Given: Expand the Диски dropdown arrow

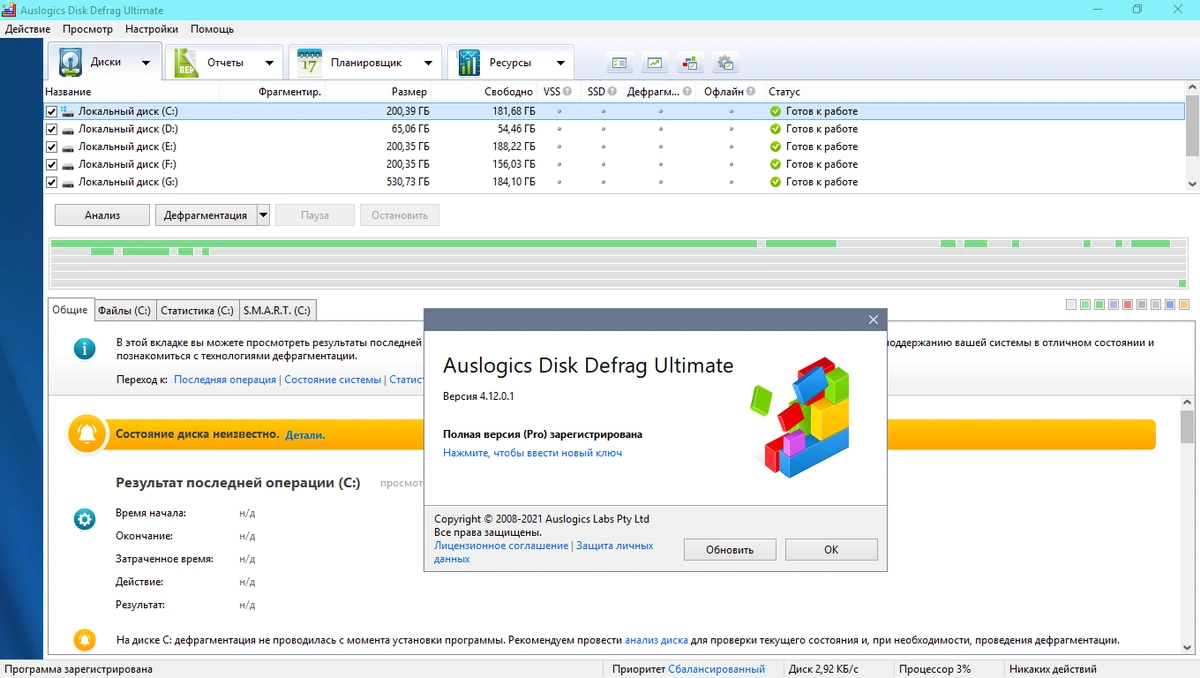Looking at the screenshot, I should point(146,63).
